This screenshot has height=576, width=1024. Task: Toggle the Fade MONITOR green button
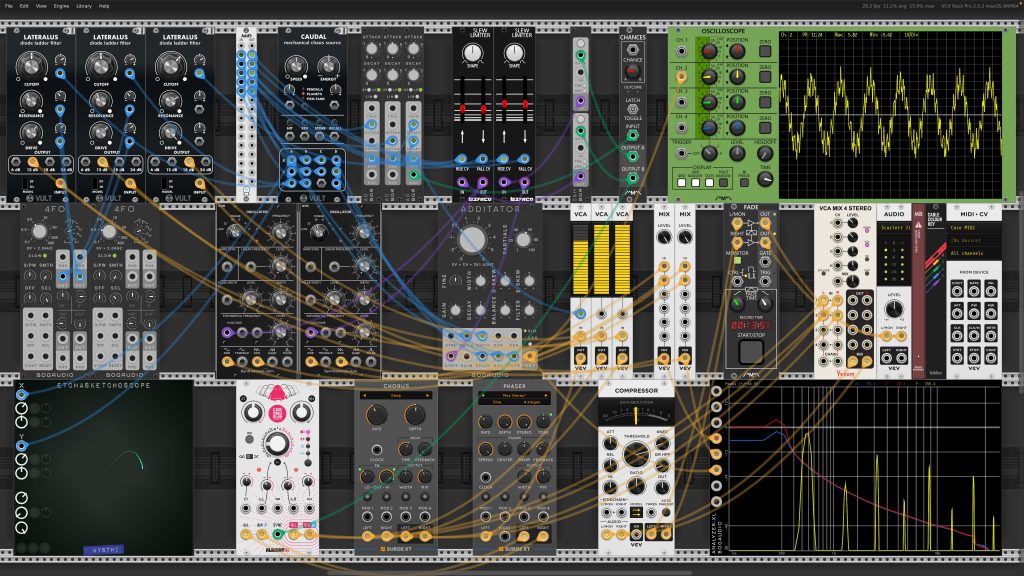[x=737, y=261]
